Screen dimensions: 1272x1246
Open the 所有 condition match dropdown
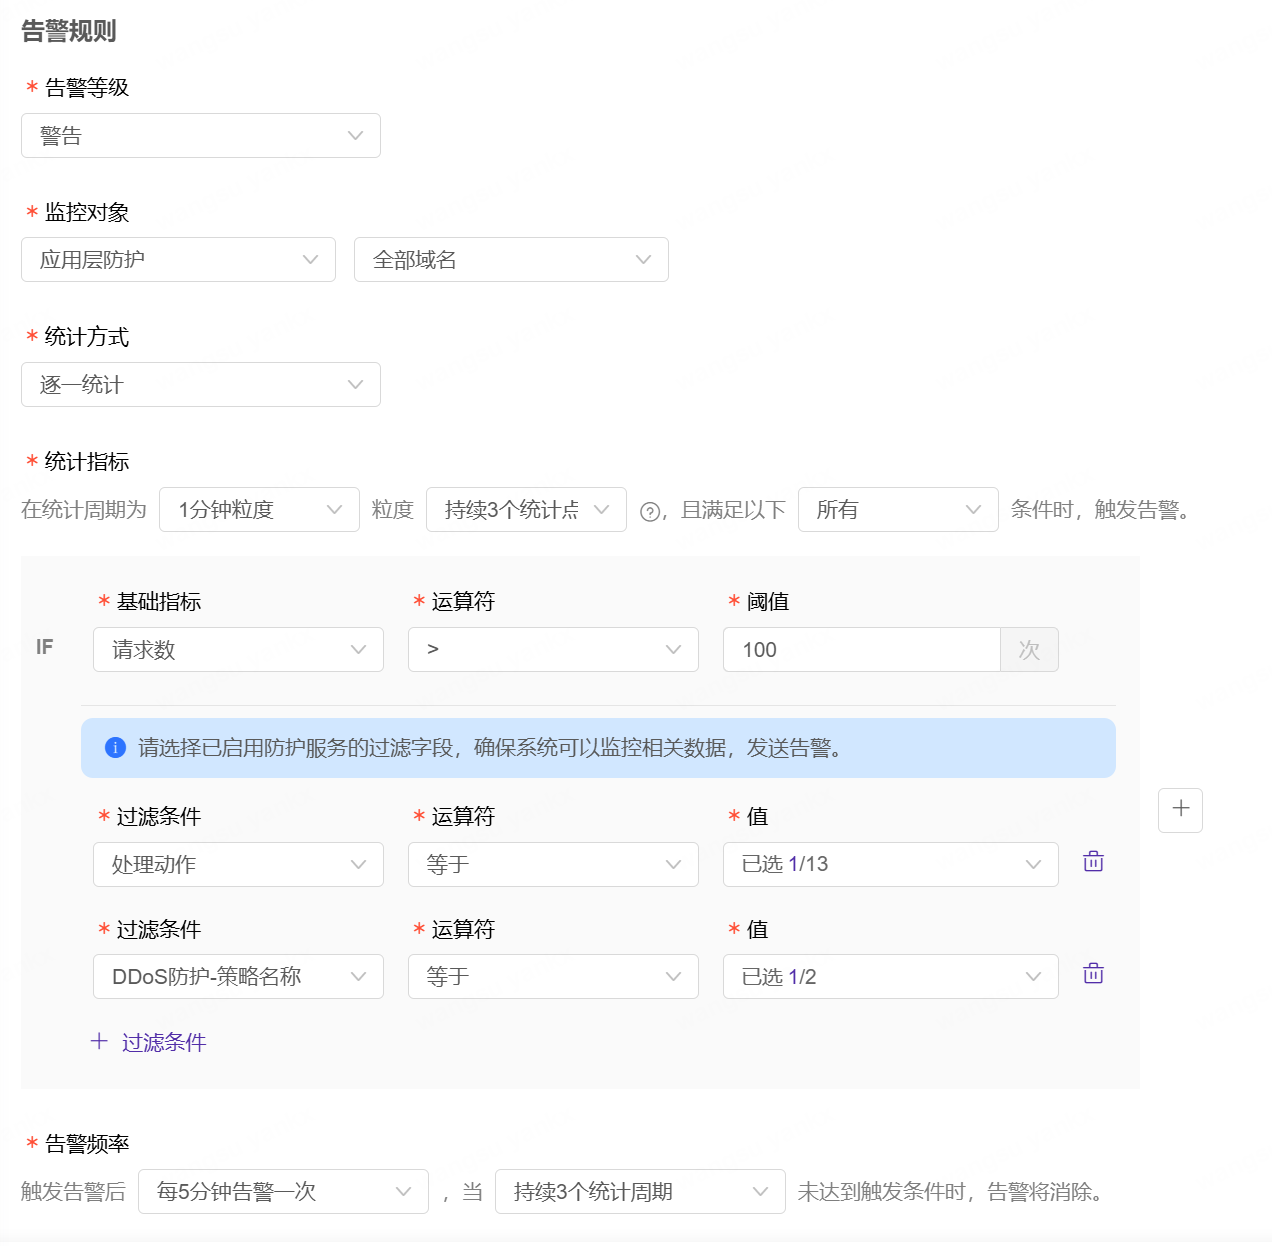[x=898, y=509]
